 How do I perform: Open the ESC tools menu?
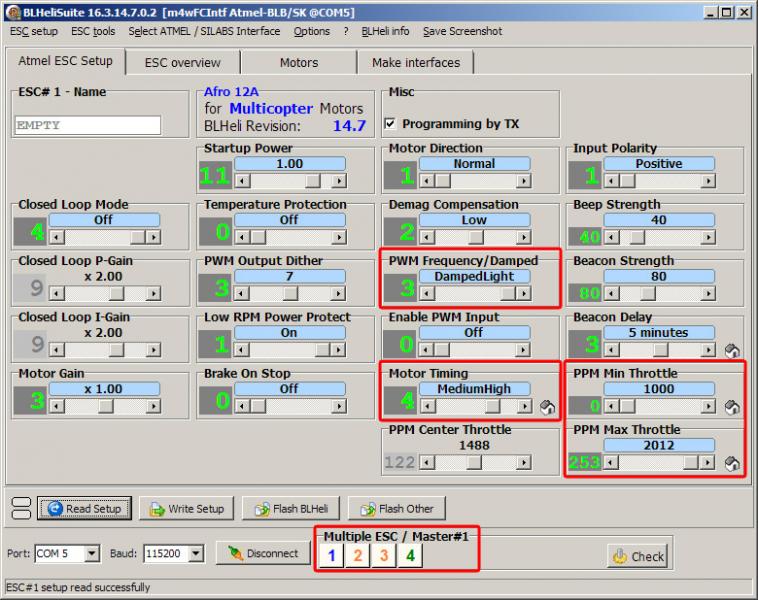click(93, 31)
